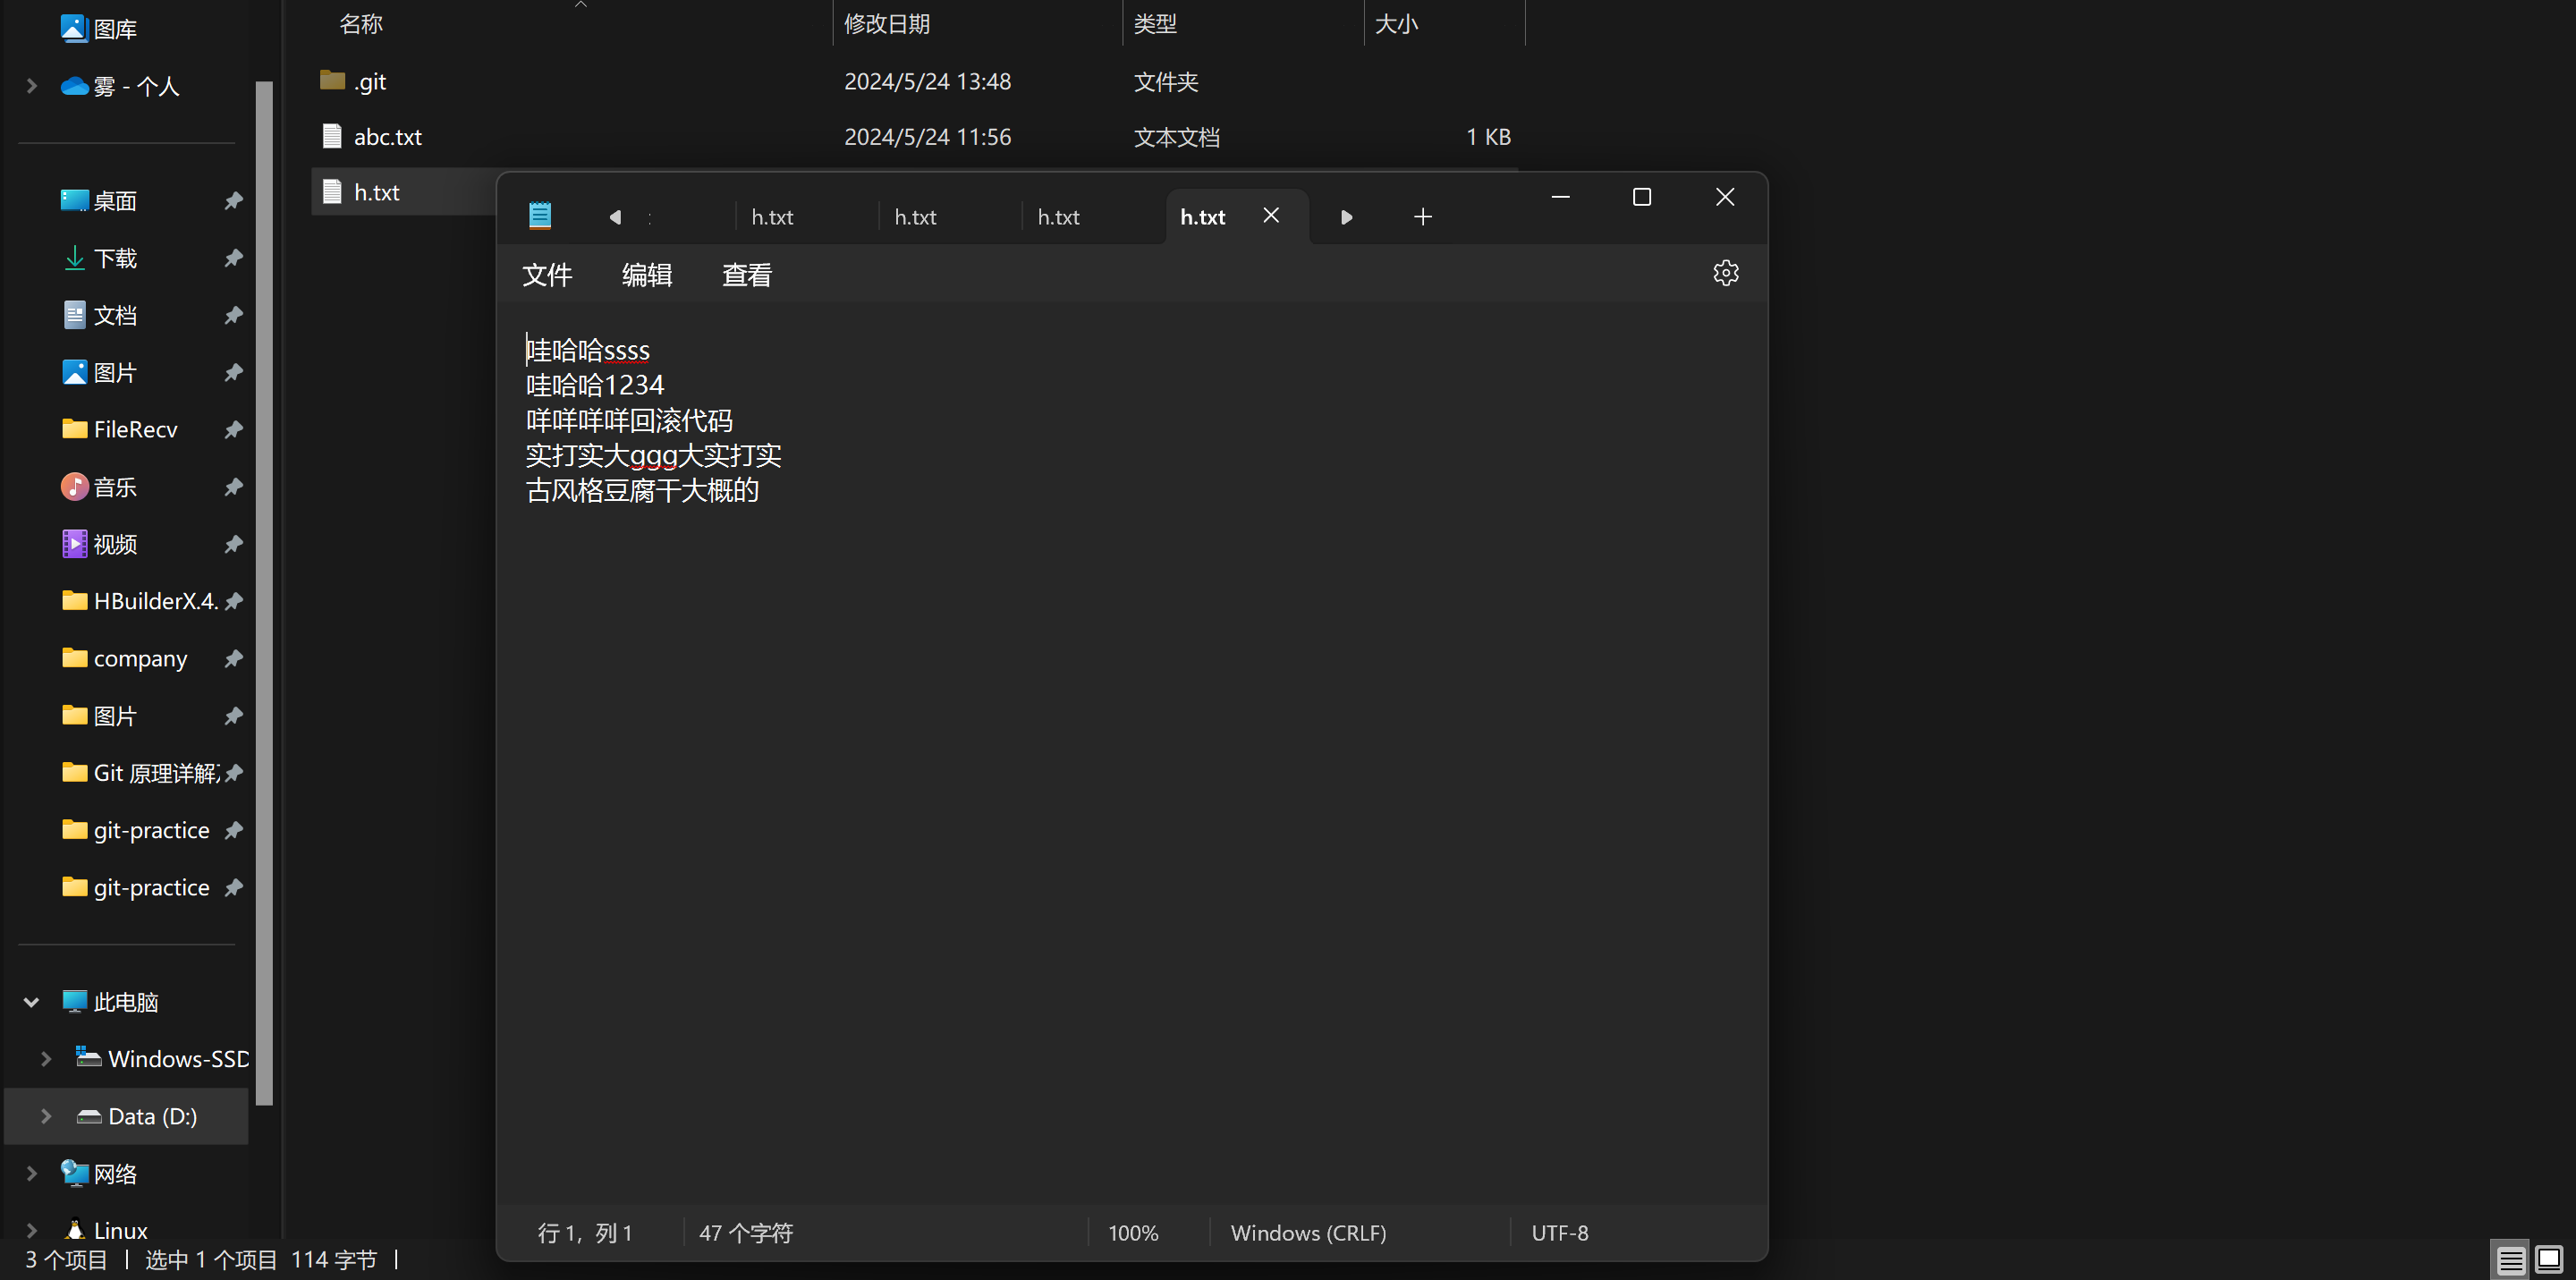
Task: Select the abc.txt file
Action: (x=387, y=137)
